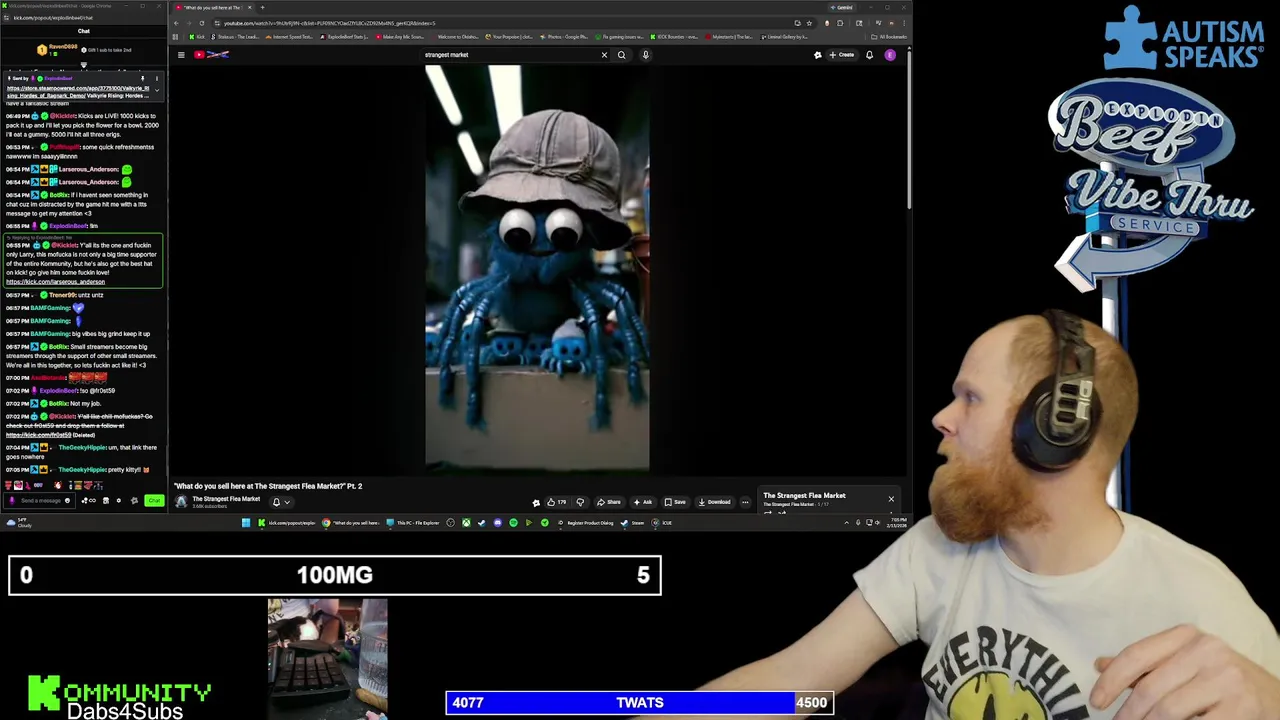The width and height of the screenshot is (1280, 720).
Task: Open the steampowered Valkyrie Rising link in chat
Action: [78, 91]
